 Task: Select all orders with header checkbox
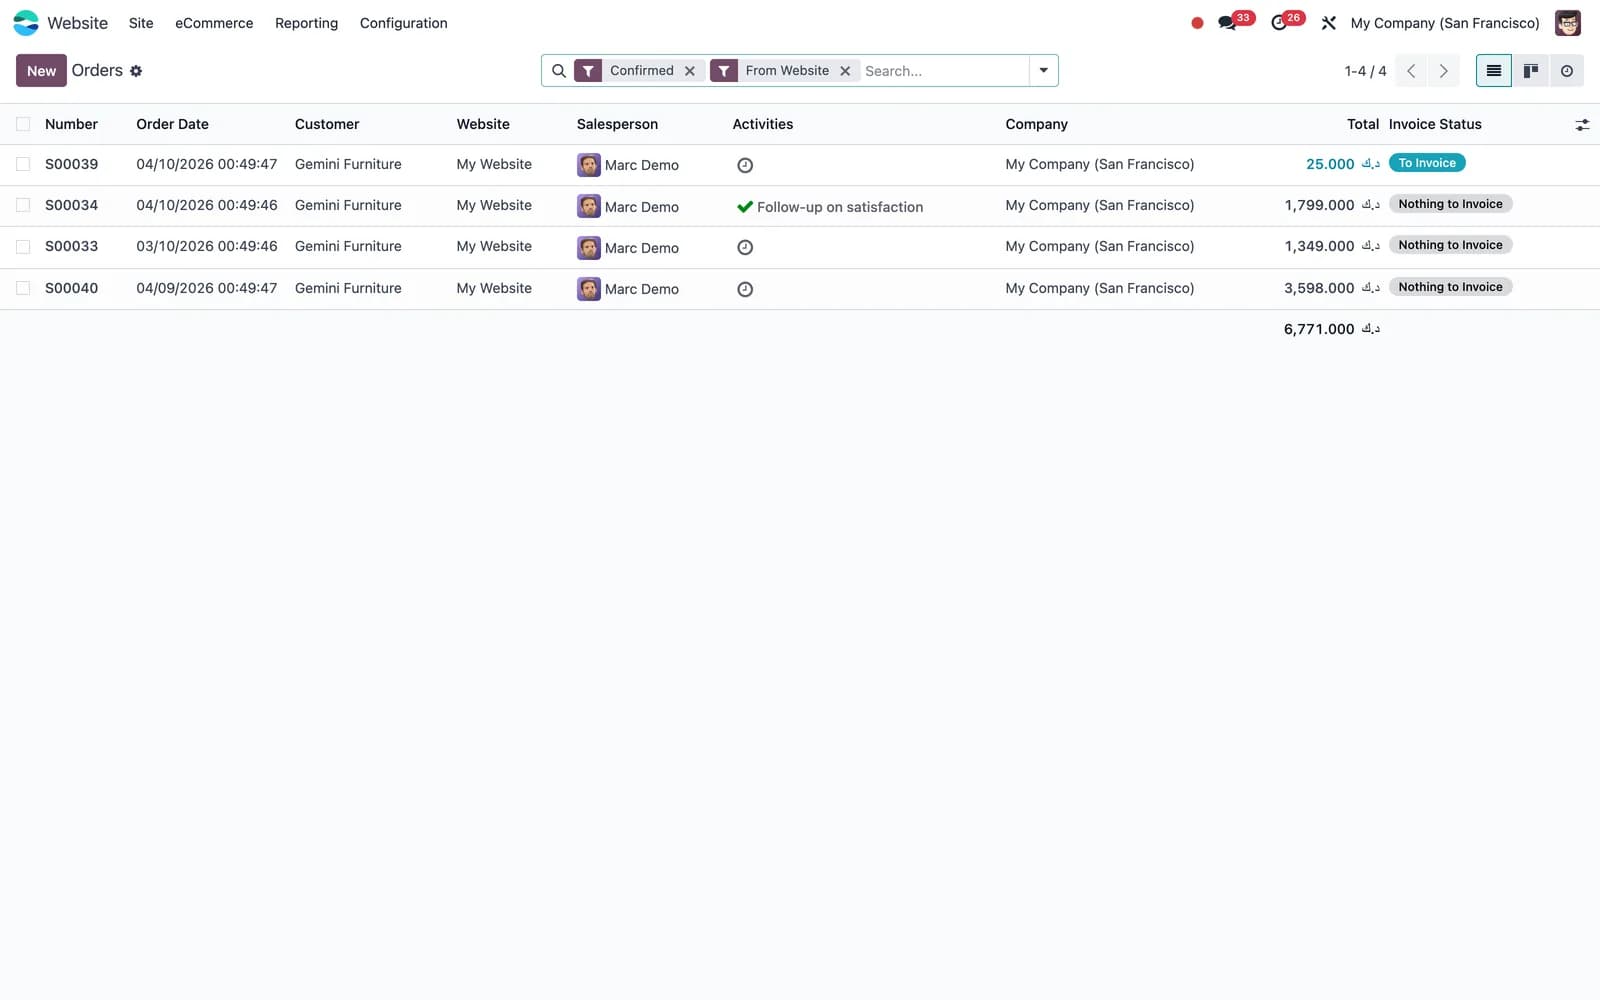(23, 124)
